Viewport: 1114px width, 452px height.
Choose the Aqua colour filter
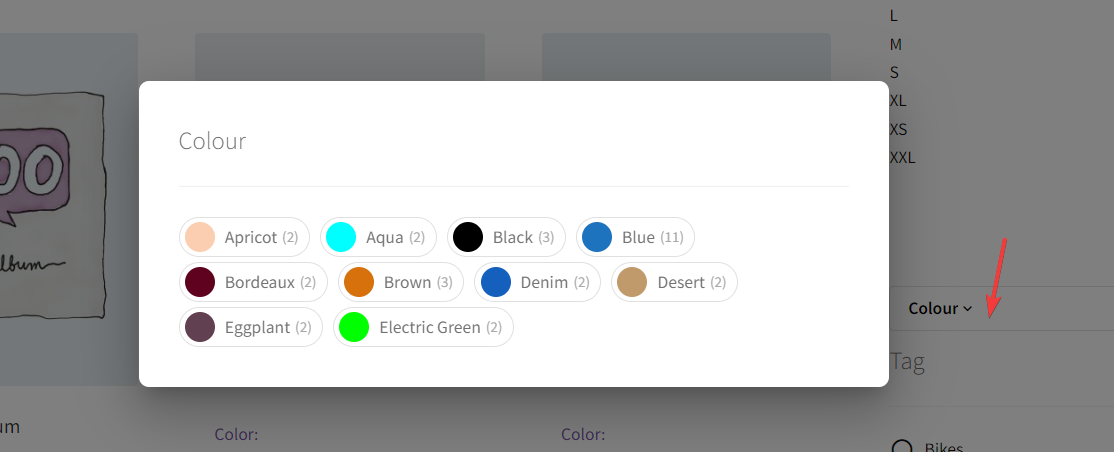click(378, 237)
